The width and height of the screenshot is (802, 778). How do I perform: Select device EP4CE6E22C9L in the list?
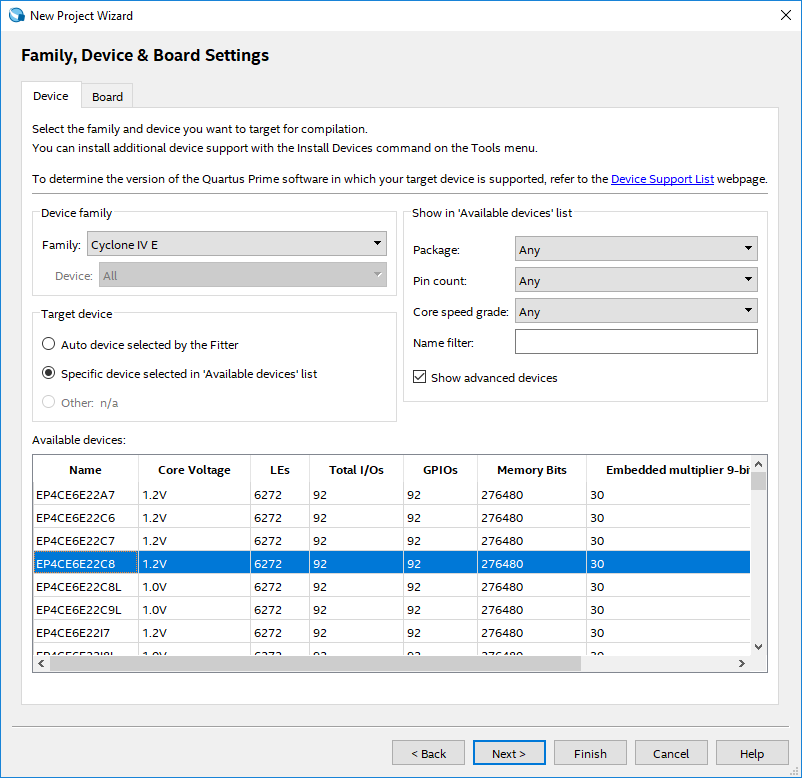point(392,610)
